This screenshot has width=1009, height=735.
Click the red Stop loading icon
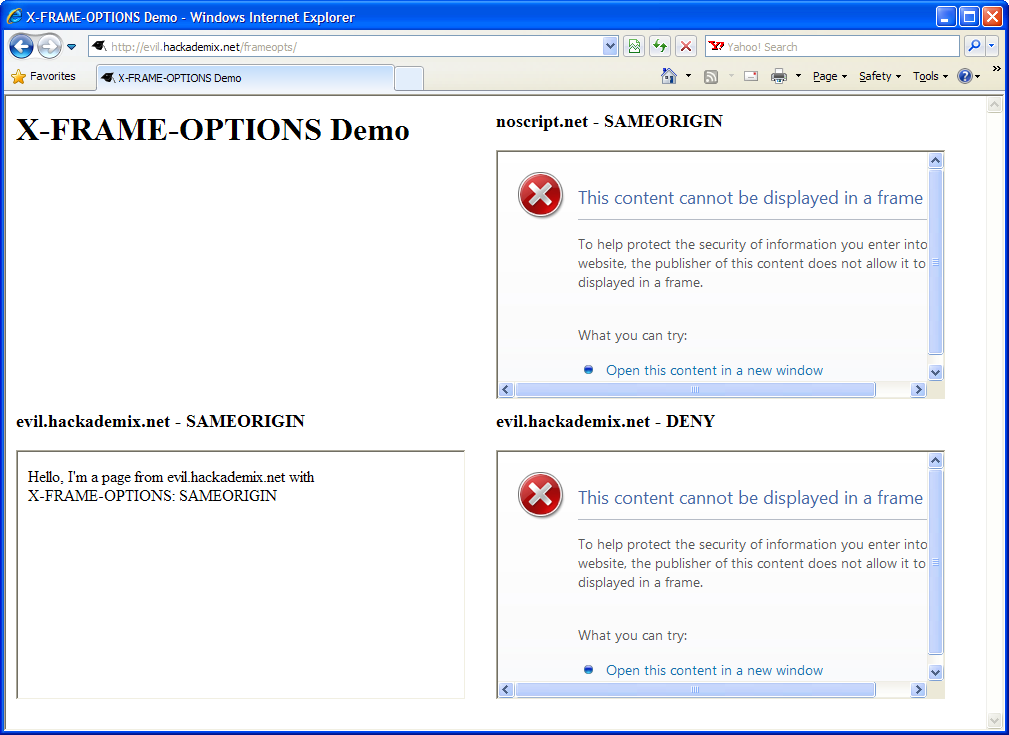686,46
